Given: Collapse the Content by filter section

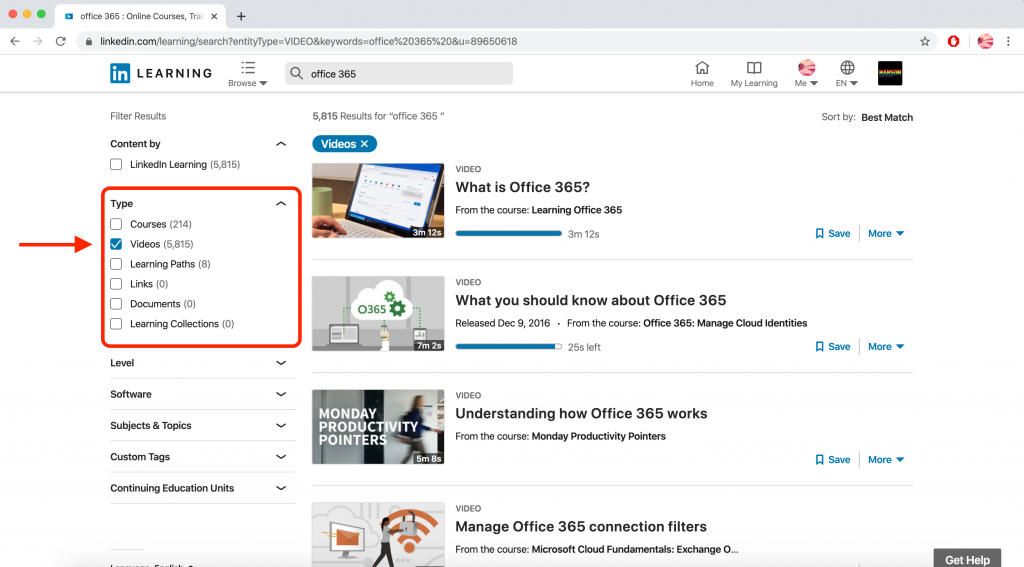Looking at the screenshot, I should coord(281,144).
